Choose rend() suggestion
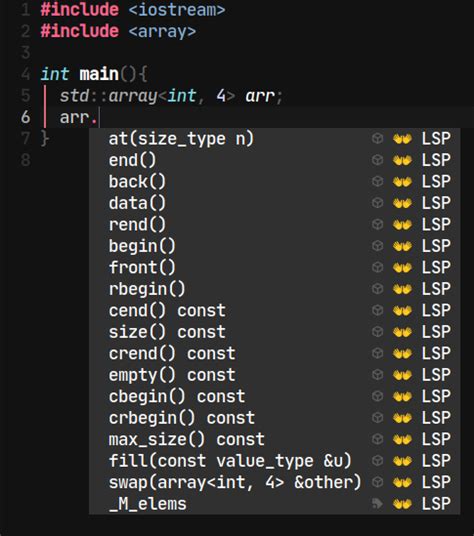474x536 pixels. click(274, 225)
